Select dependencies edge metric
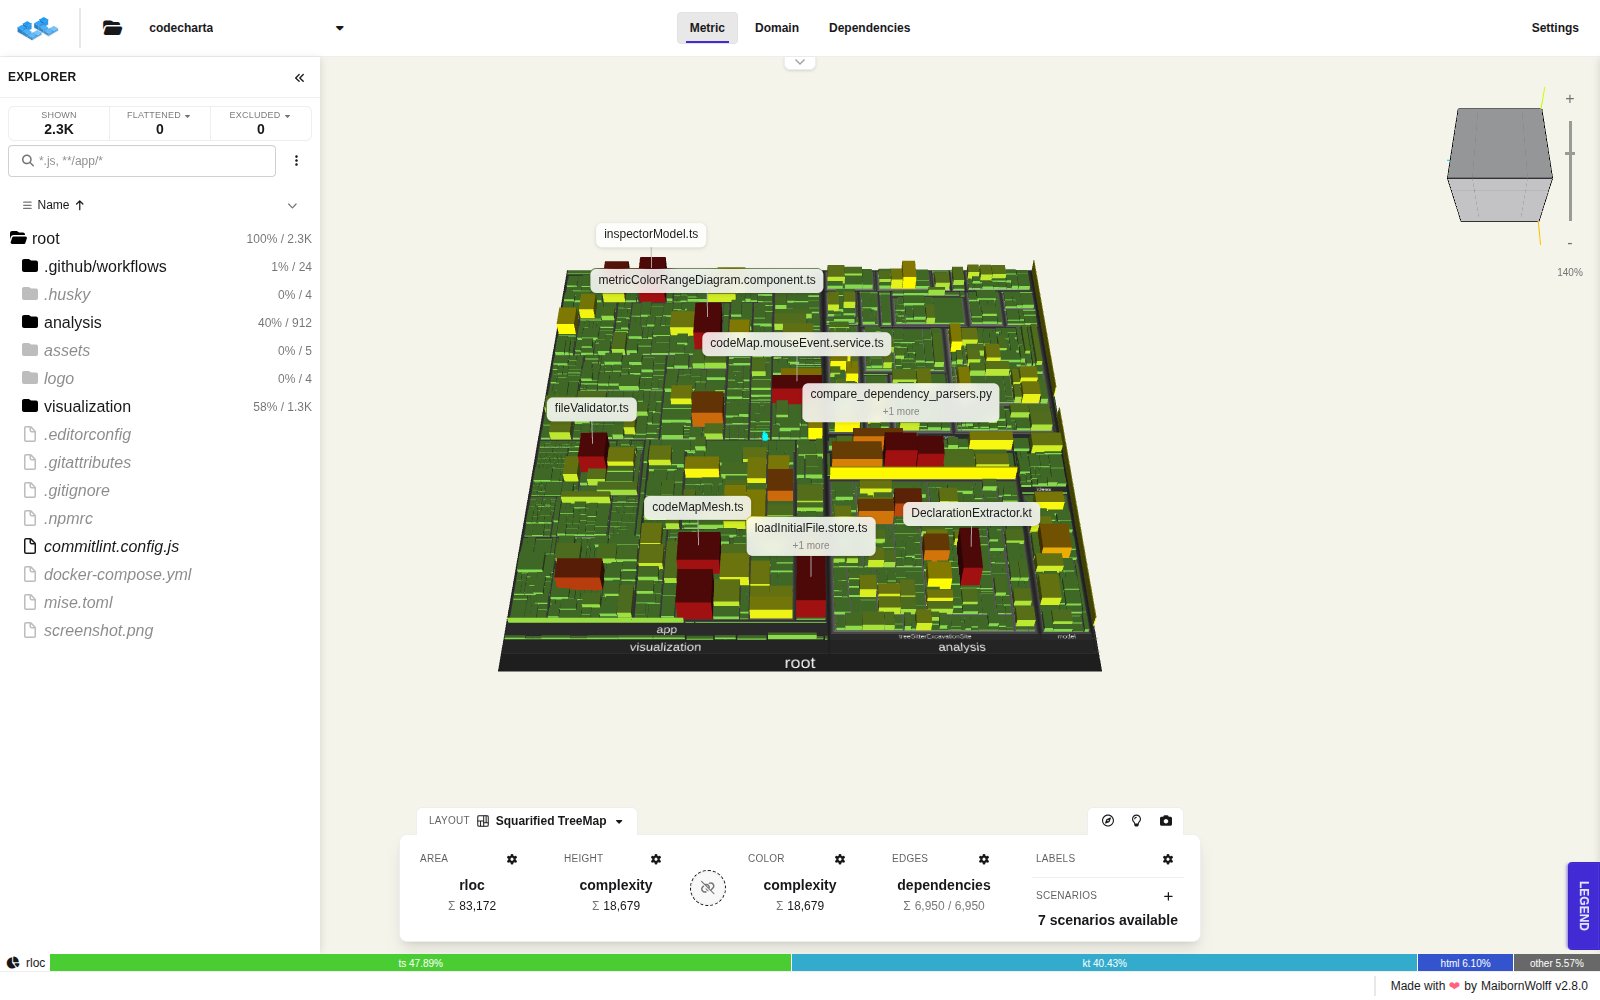Image resolution: width=1600 pixels, height=1000 pixels. [x=944, y=885]
